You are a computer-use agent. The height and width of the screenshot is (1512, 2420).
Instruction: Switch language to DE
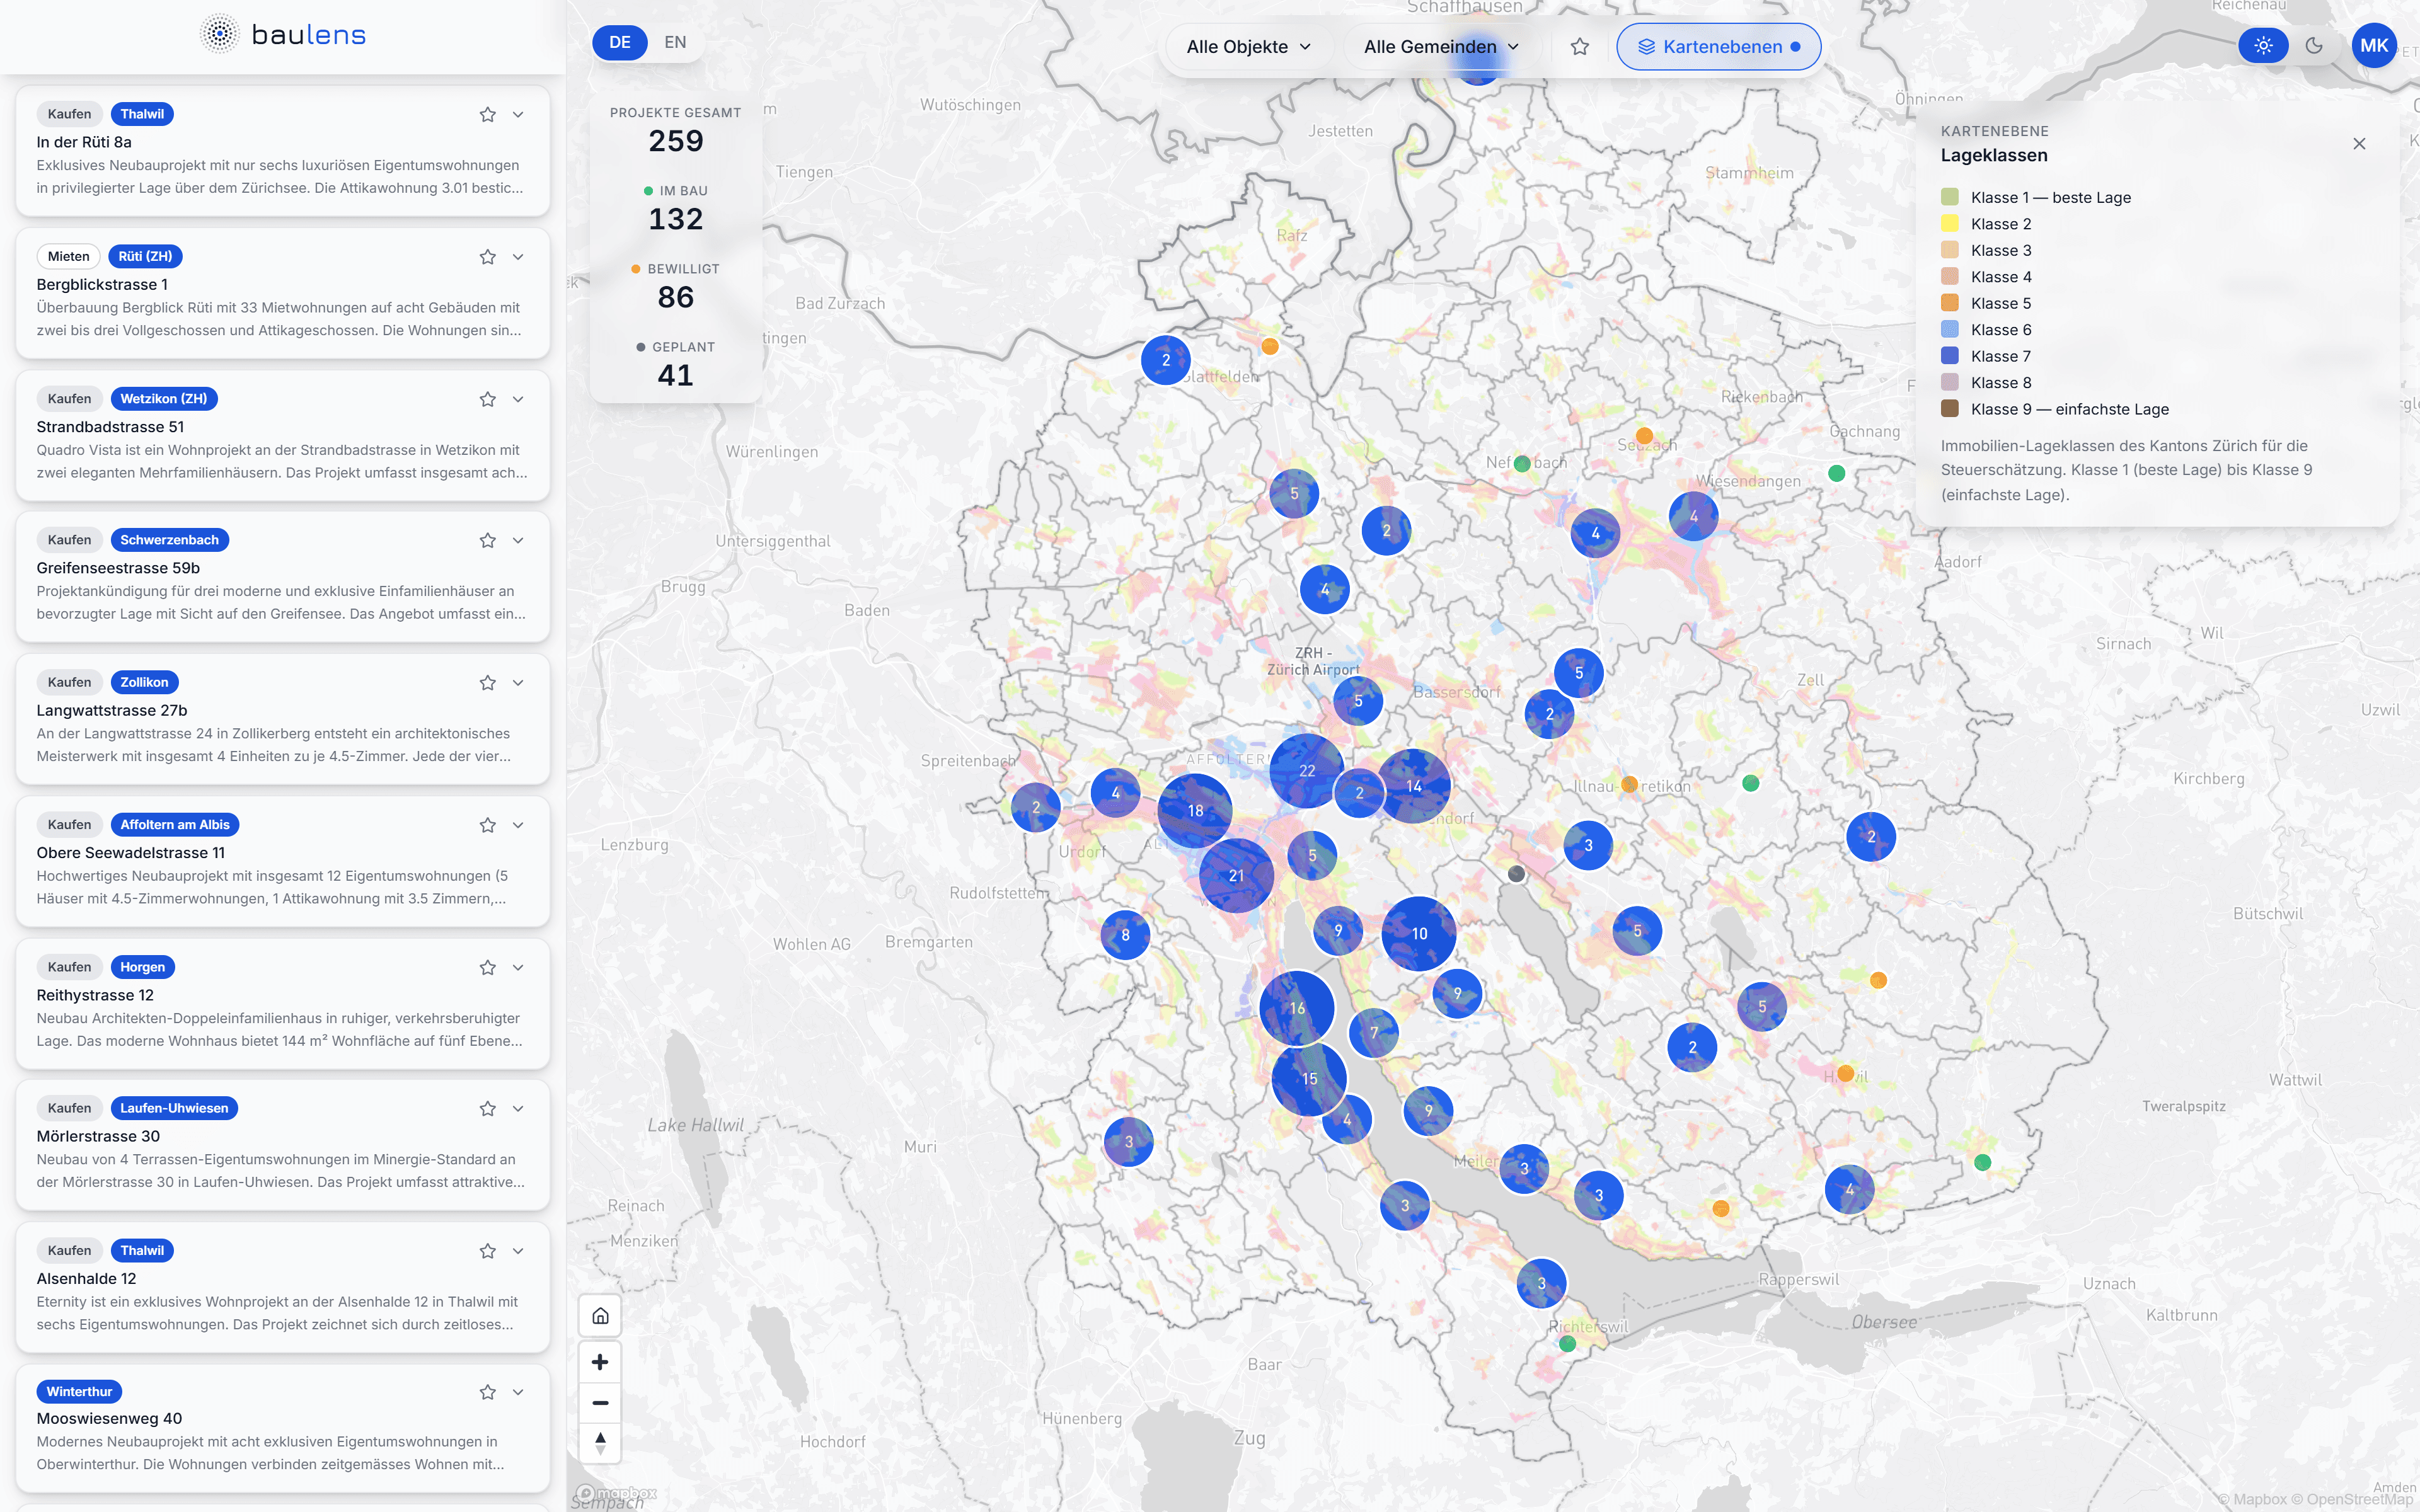(620, 42)
